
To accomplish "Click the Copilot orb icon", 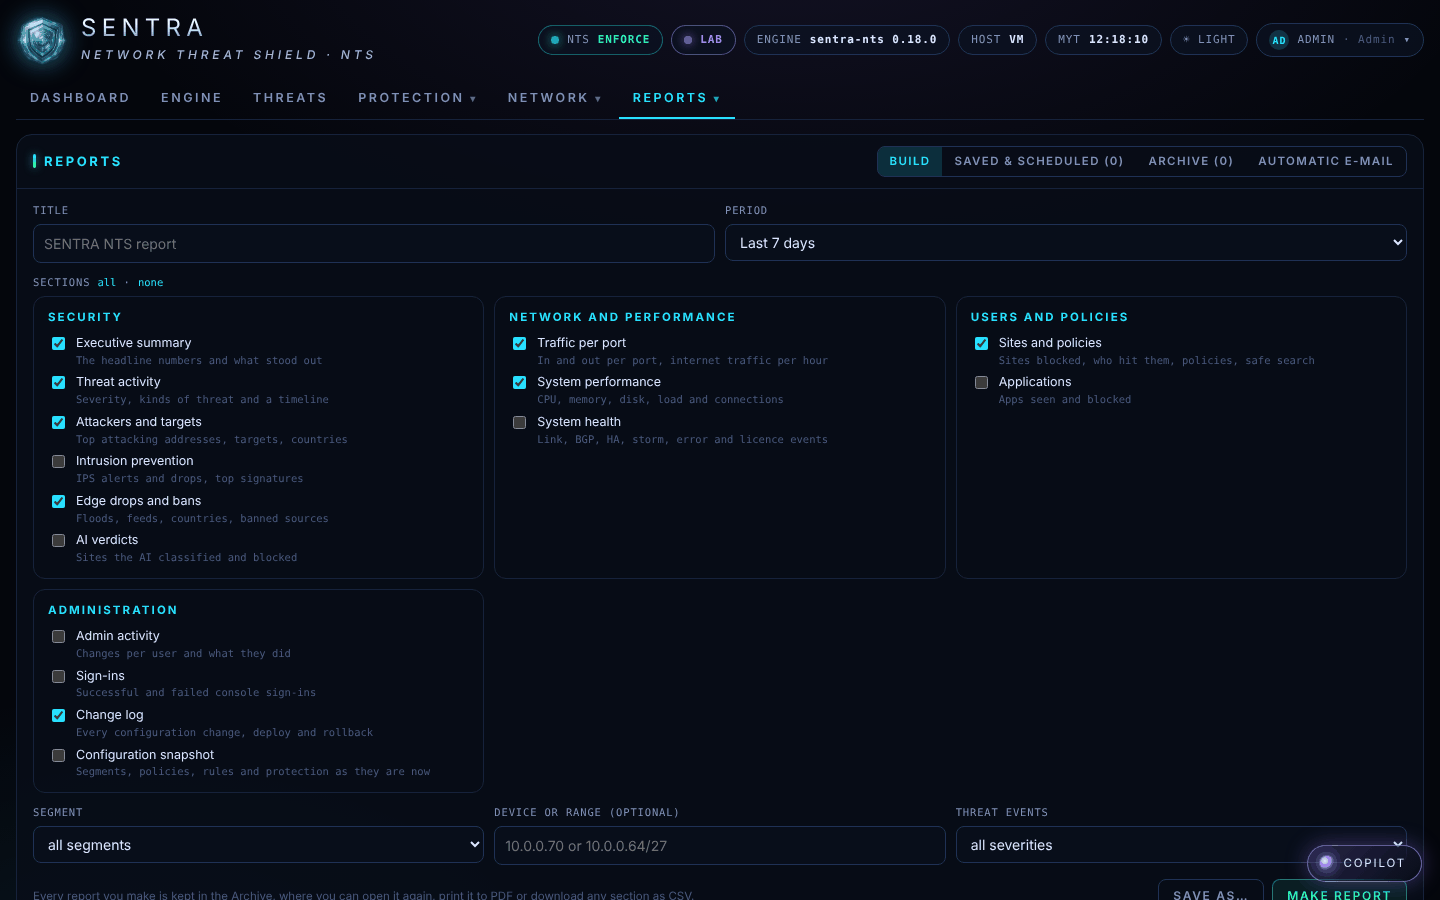I will [x=1326, y=862].
